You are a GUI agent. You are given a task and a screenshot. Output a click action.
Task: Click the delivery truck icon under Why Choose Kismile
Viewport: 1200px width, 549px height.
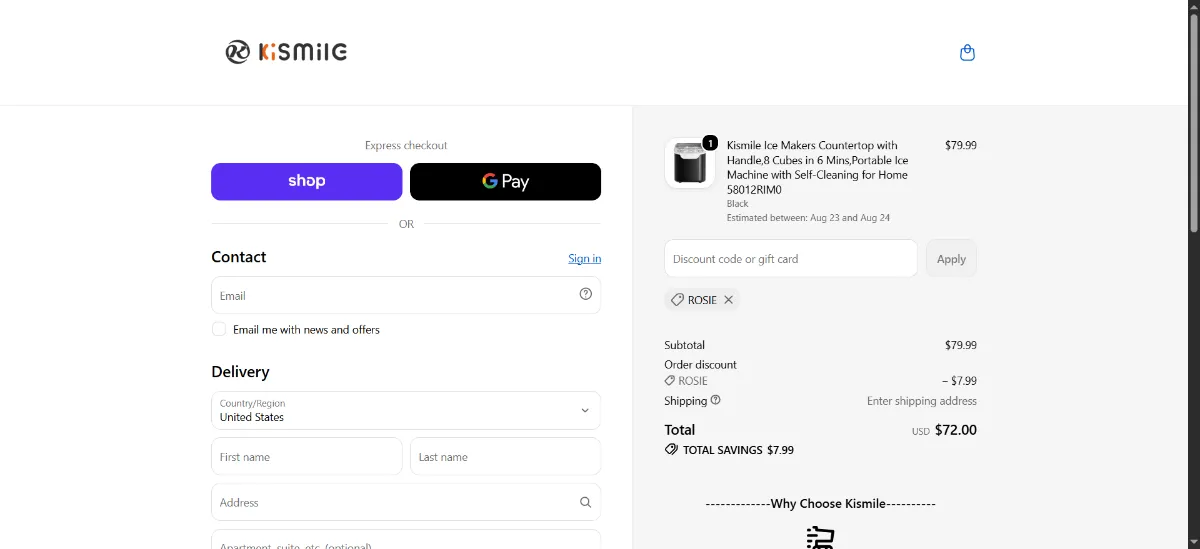point(820,537)
